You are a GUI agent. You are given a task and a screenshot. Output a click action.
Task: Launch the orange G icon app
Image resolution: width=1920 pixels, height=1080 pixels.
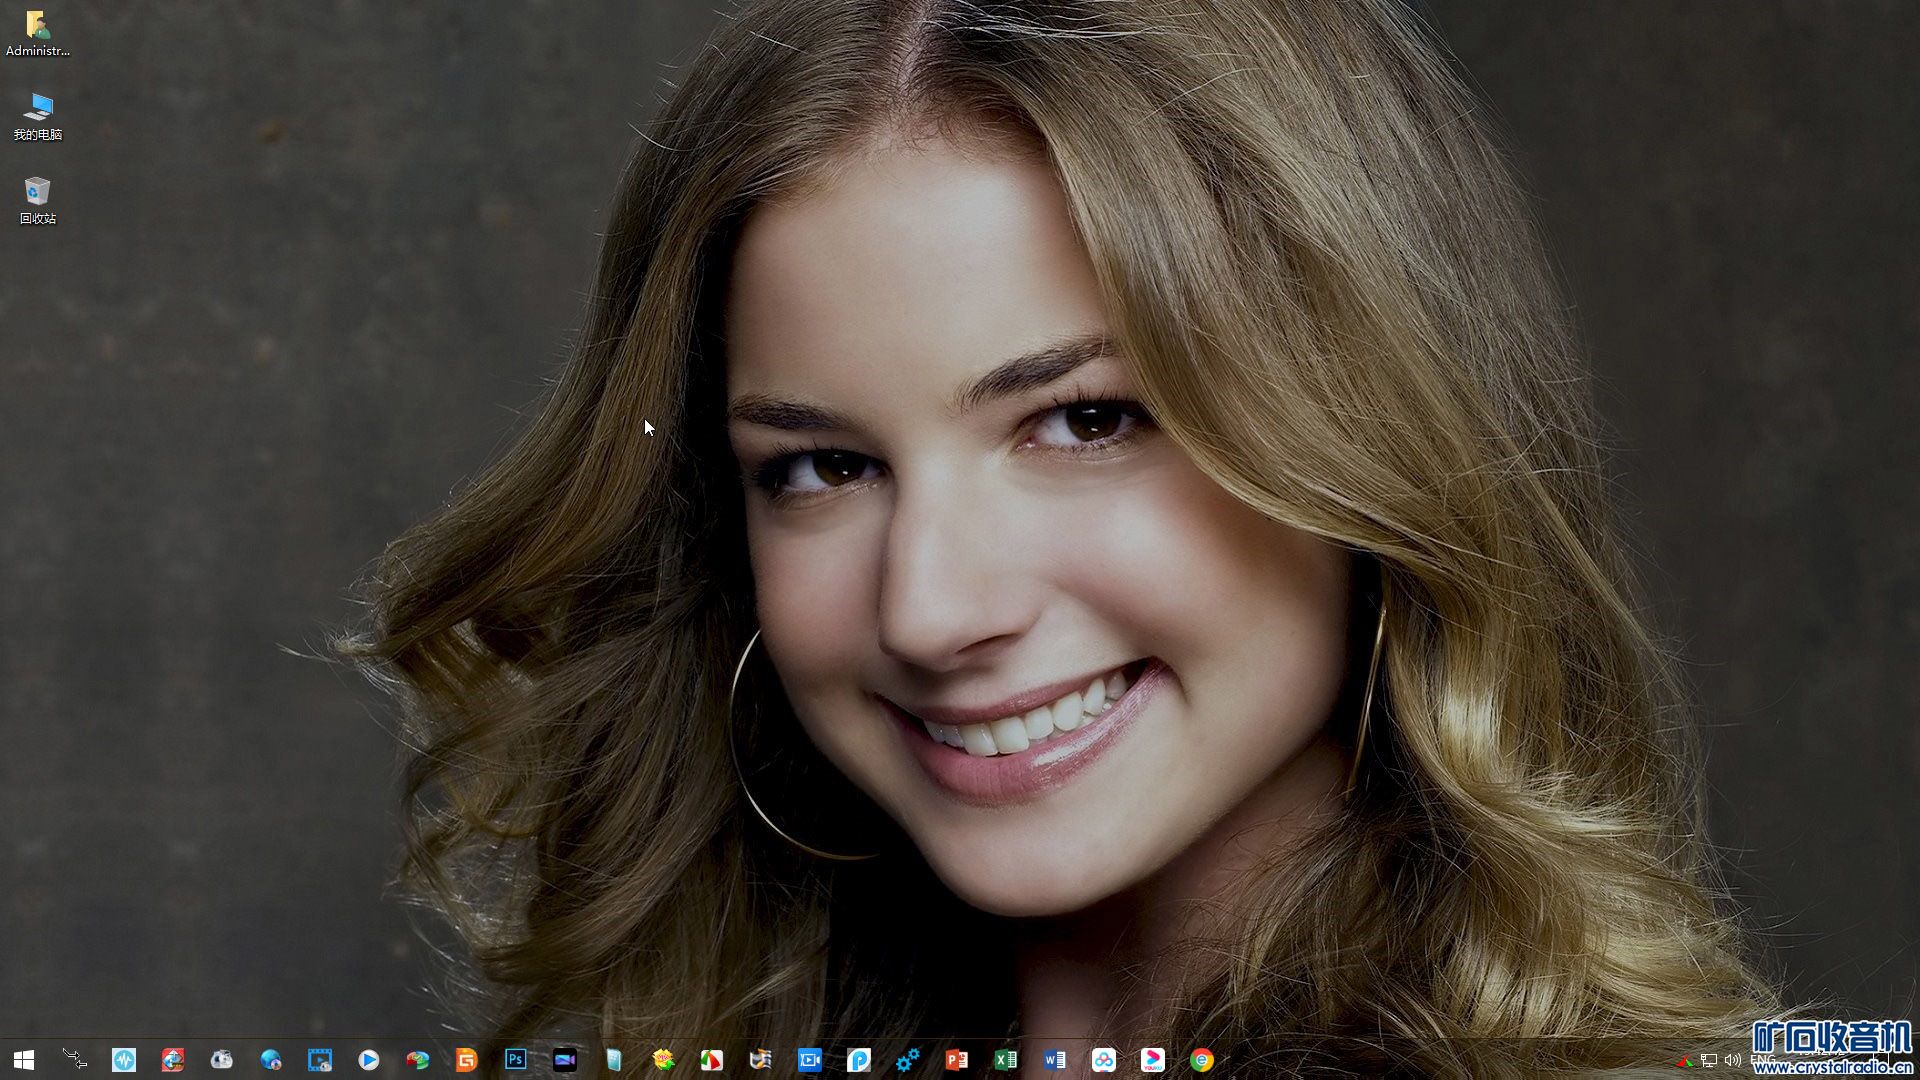coord(467,1059)
